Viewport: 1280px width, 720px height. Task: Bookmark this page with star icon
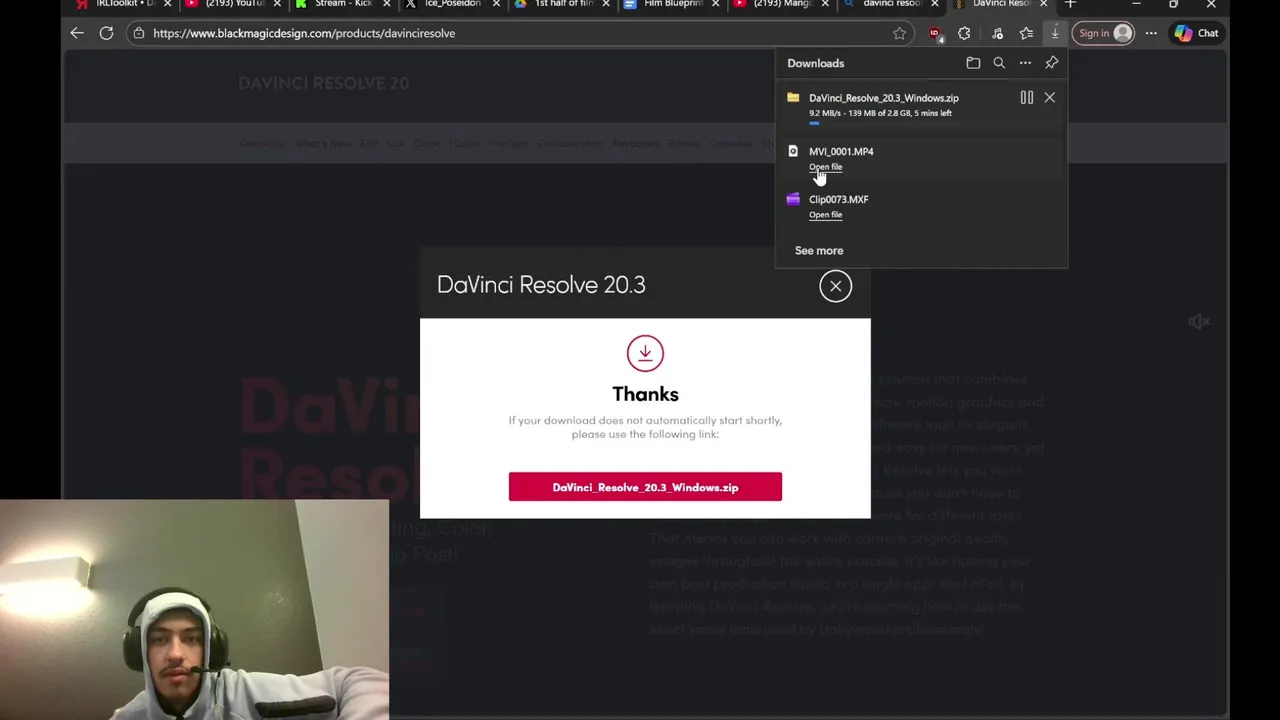coord(899,33)
